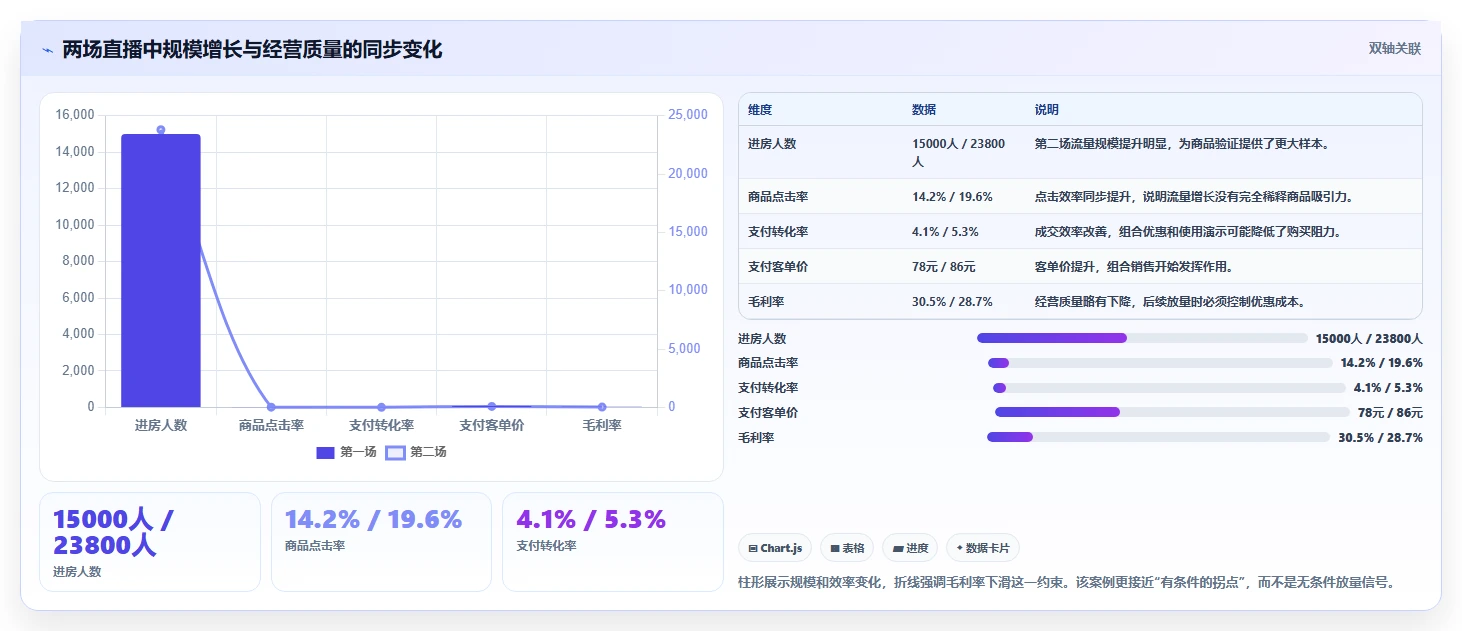1462x631 pixels.
Task: Click the 支付转化率 progress bar
Action: coord(1169,388)
